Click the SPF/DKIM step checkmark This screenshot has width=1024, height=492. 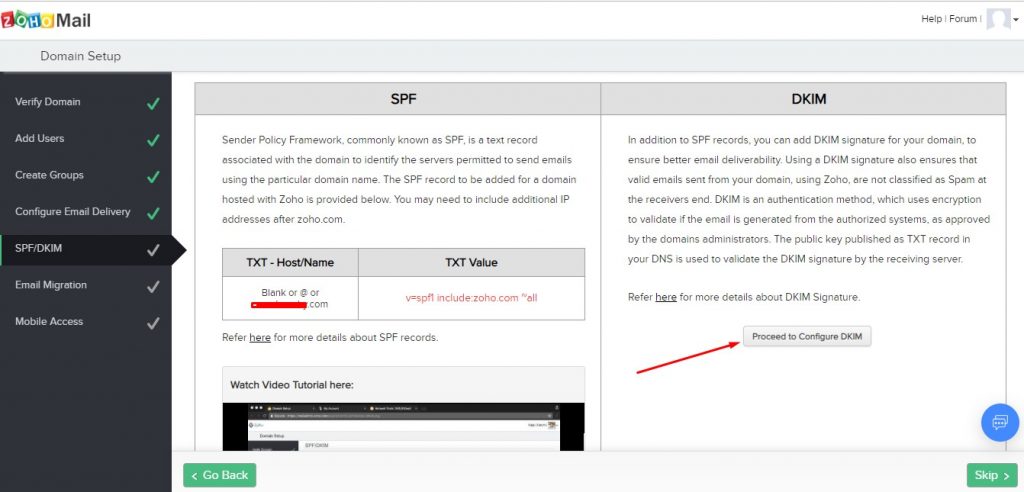tap(153, 250)
